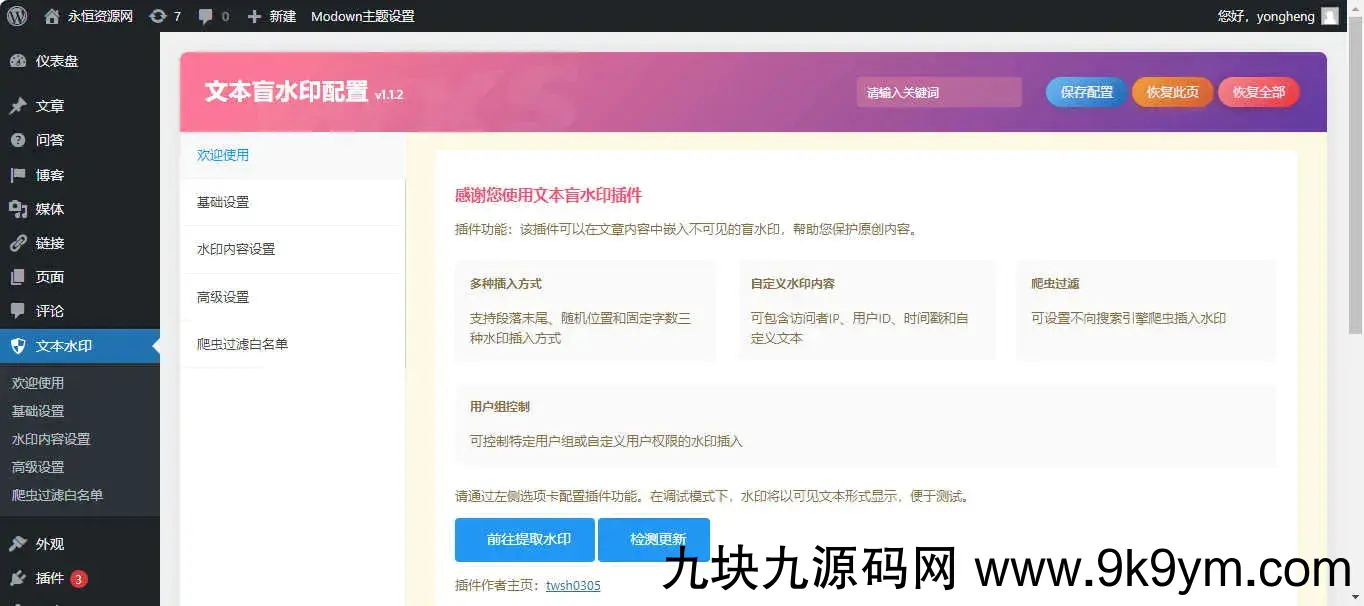Click the 外观 appearance menu
Screen dimensions: 1364x606
[x=49, y=544]
